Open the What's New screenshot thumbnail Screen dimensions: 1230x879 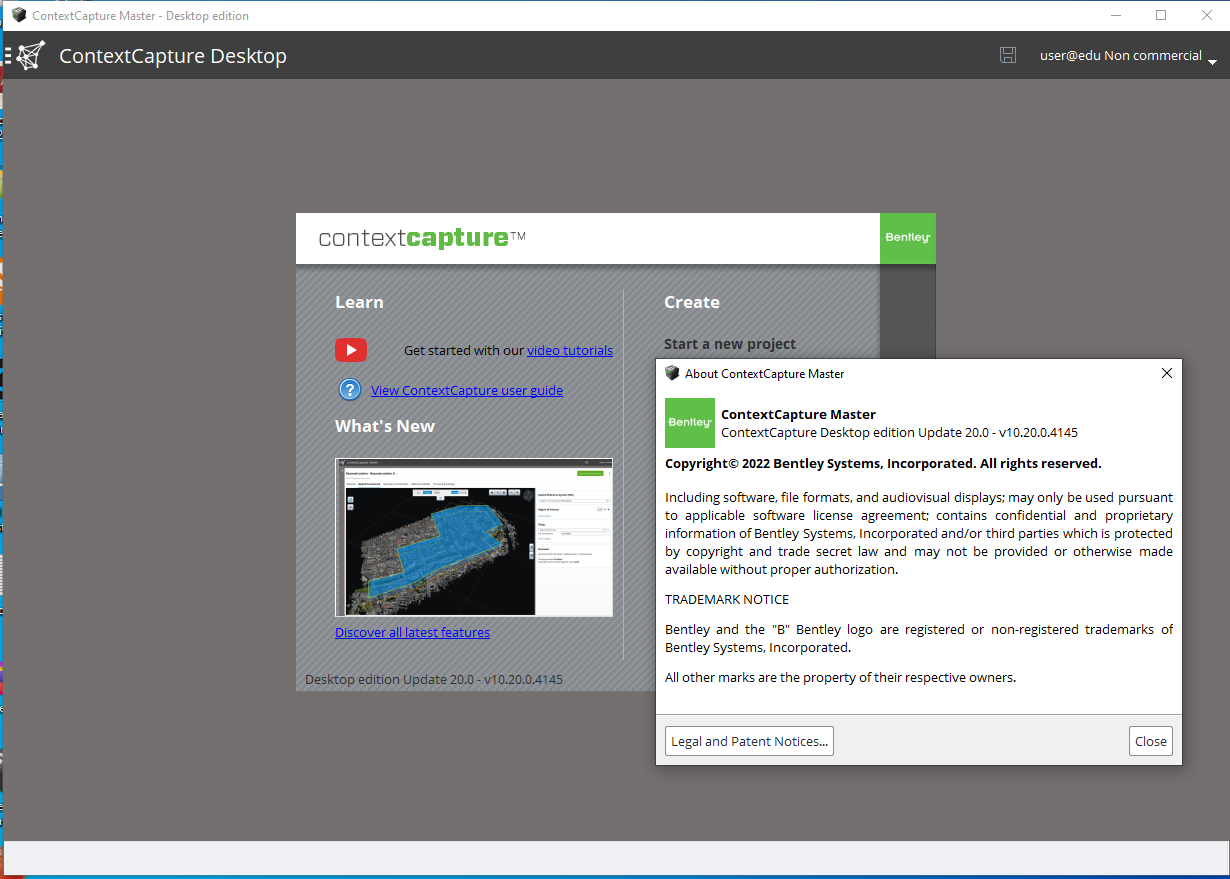click(x=474, y=537)
